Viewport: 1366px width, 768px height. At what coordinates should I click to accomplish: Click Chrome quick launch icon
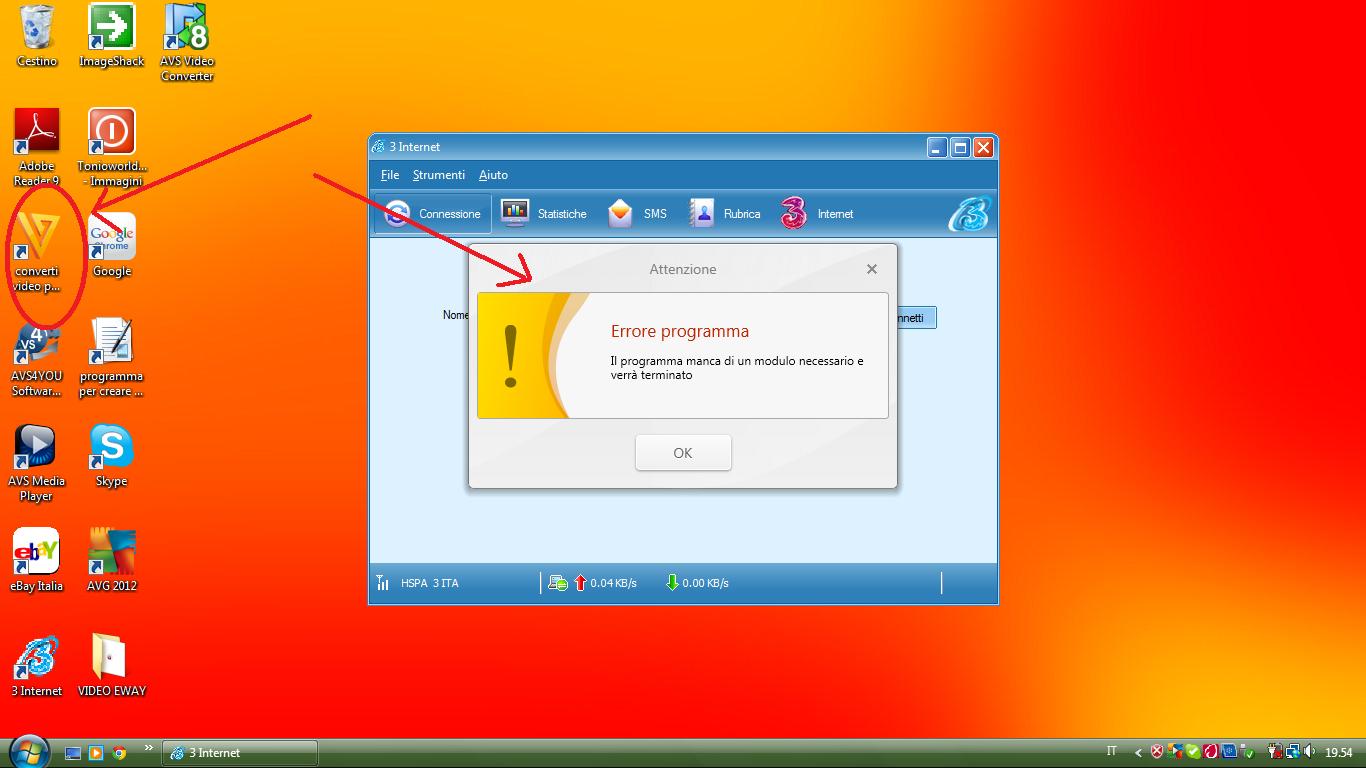120,753
